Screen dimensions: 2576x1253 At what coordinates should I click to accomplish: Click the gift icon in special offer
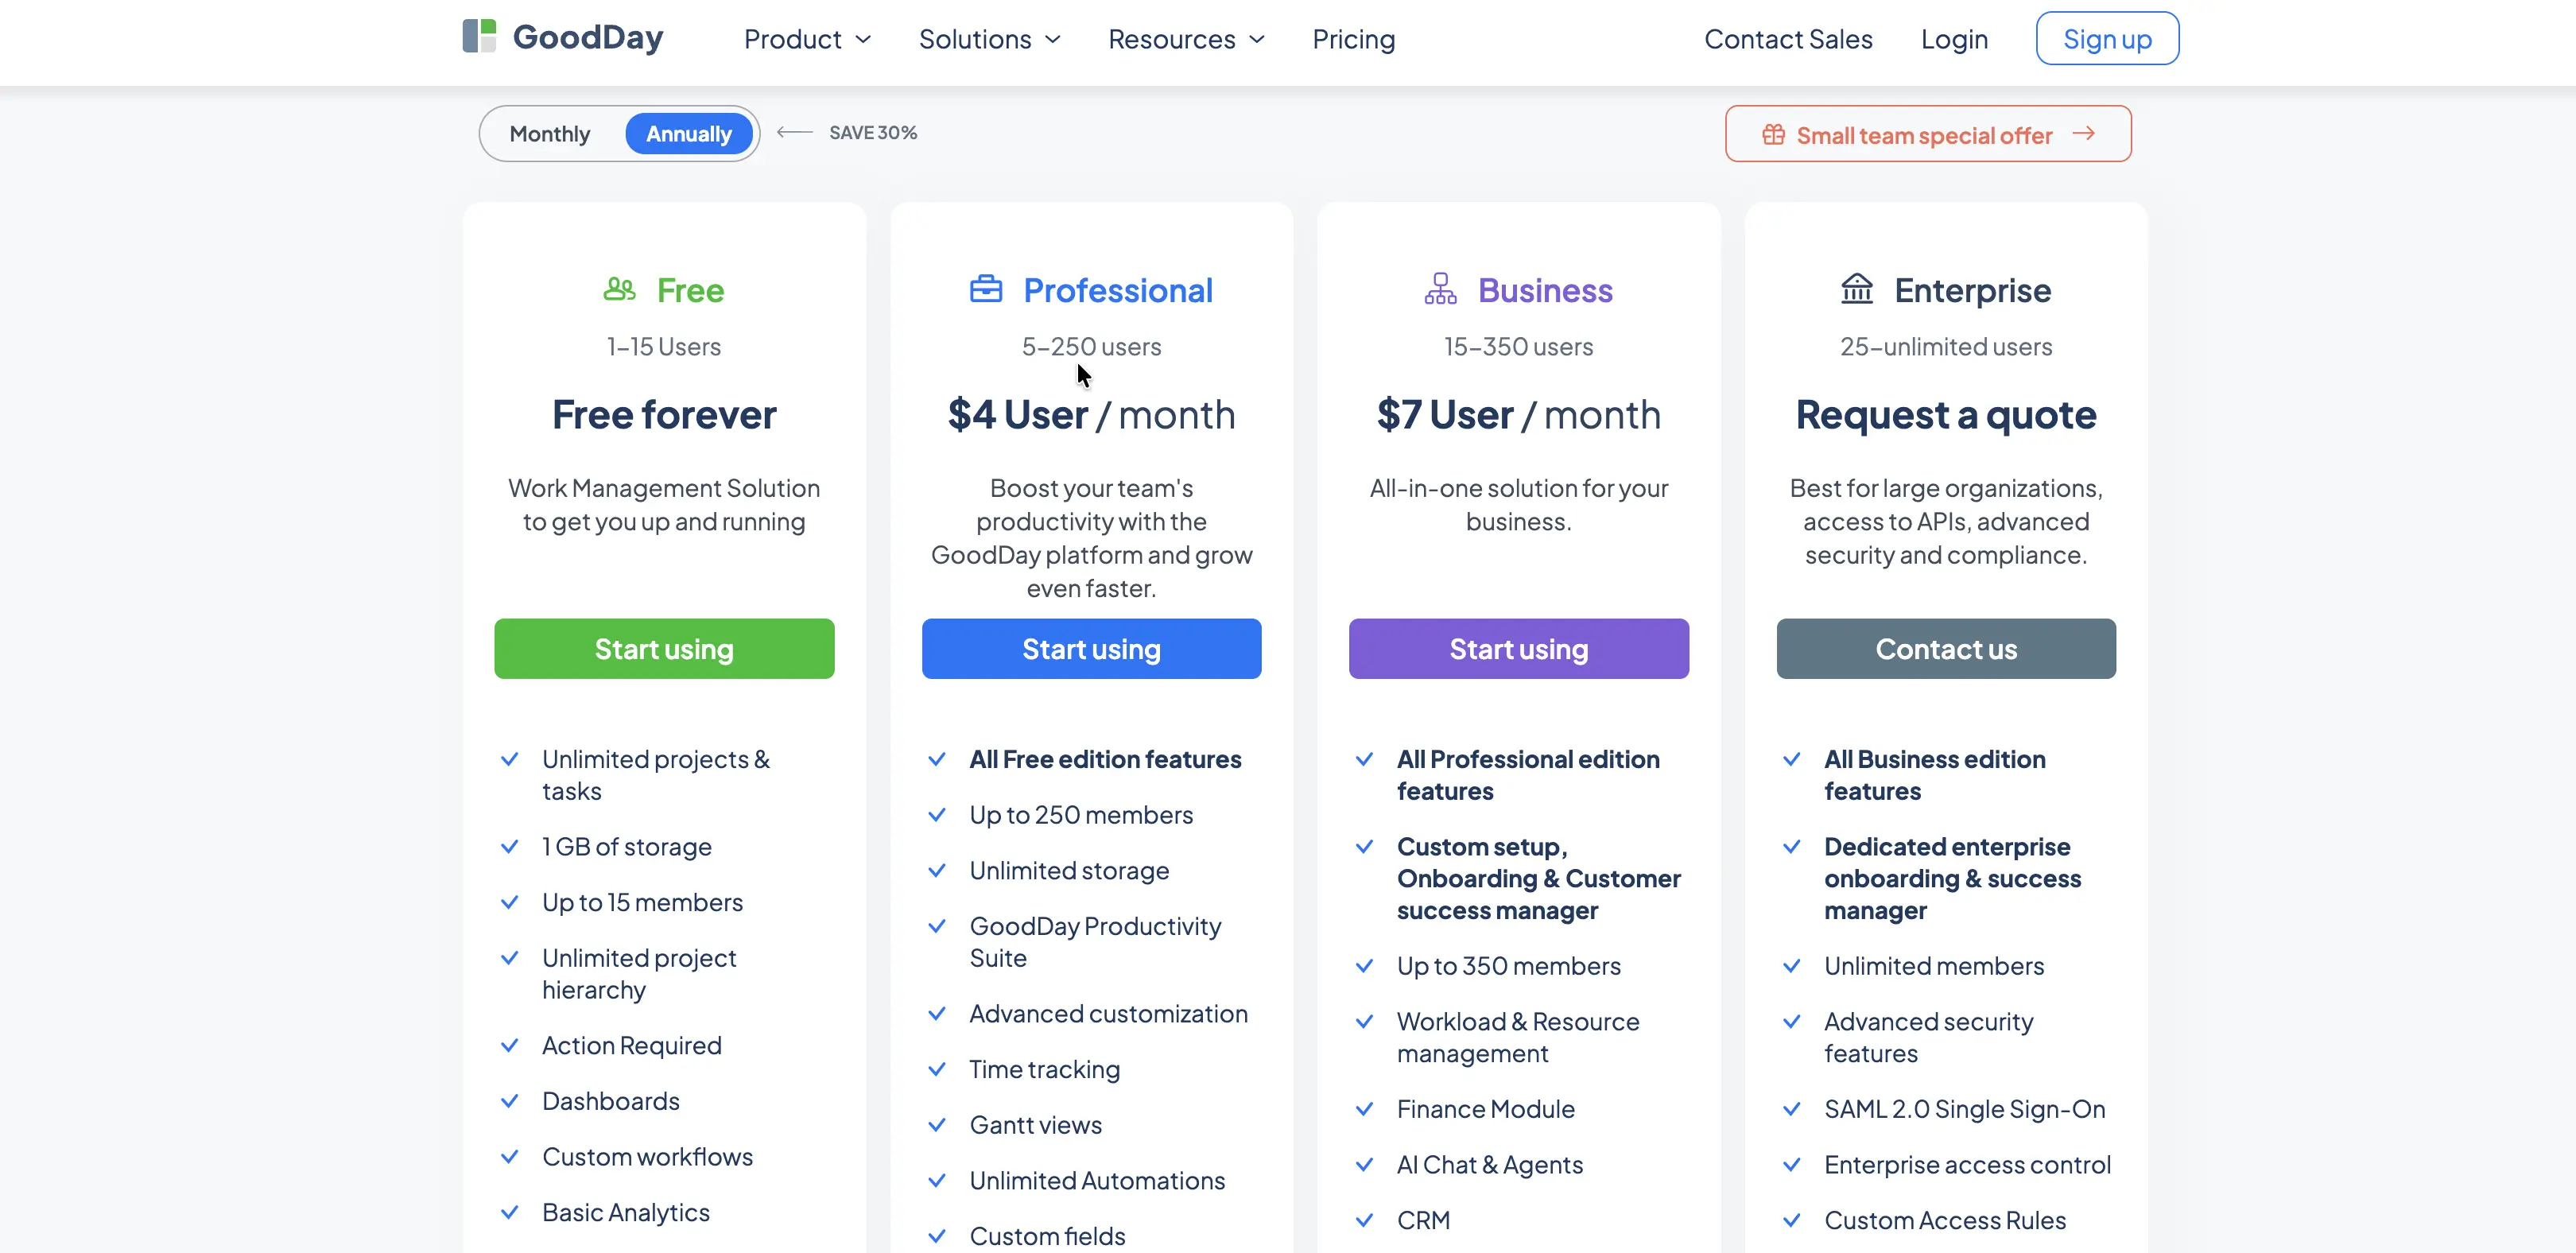(1773, 134)
